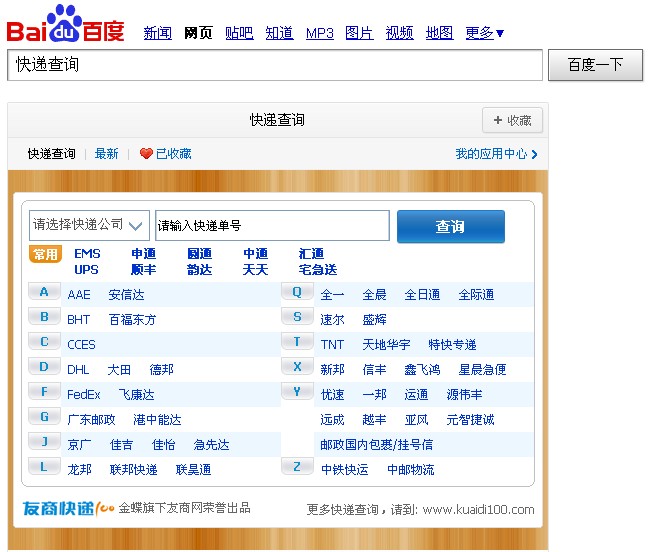Select letter X index badge
649x552 pixels.
(x=297, y=367)
